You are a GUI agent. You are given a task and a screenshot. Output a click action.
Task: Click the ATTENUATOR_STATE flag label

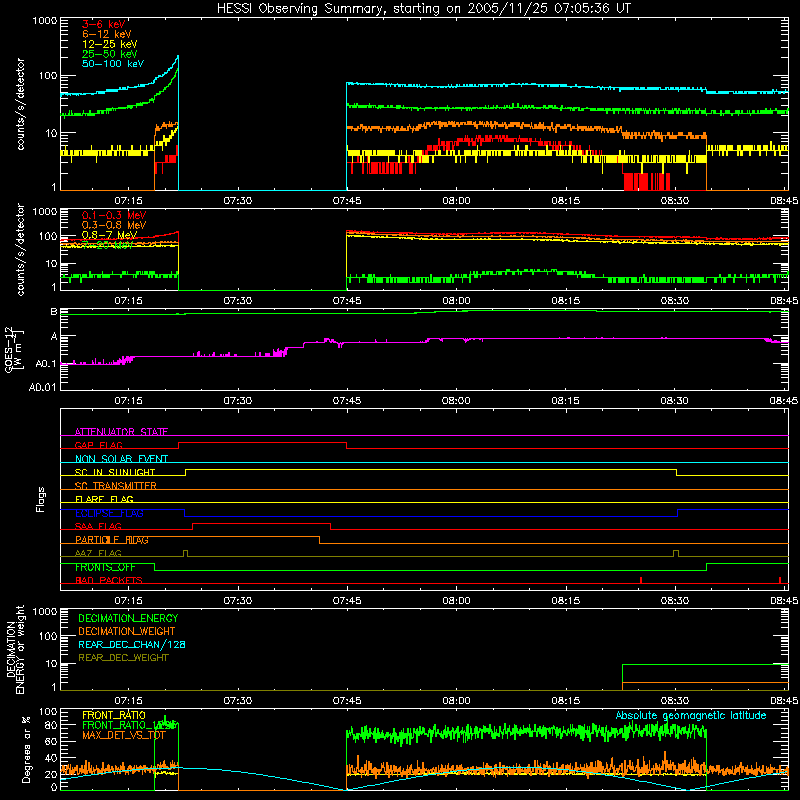pos(121,432)
